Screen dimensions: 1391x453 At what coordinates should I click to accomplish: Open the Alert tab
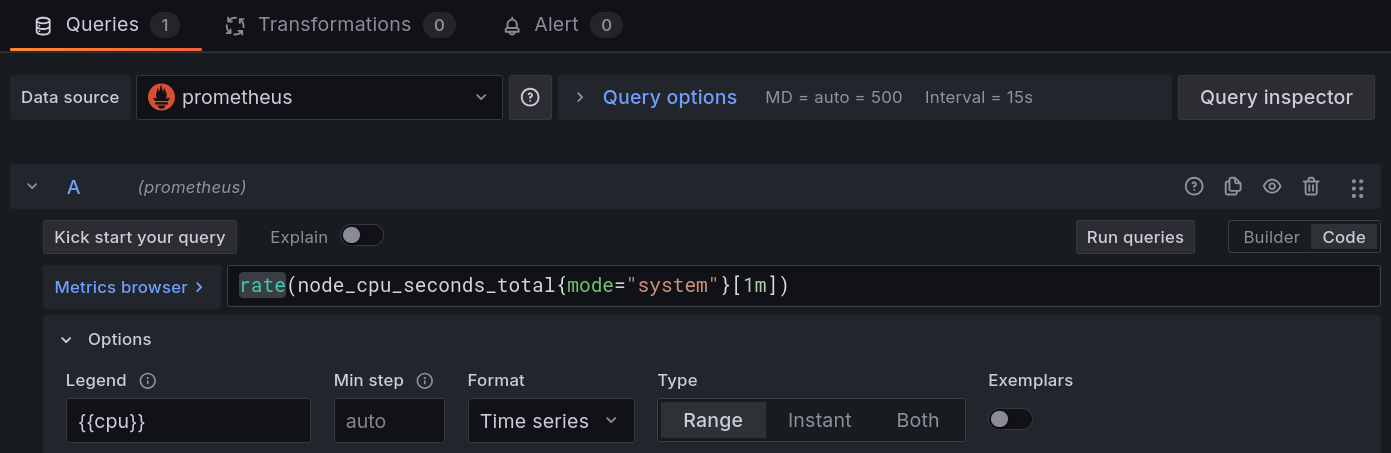click(556, 25)
